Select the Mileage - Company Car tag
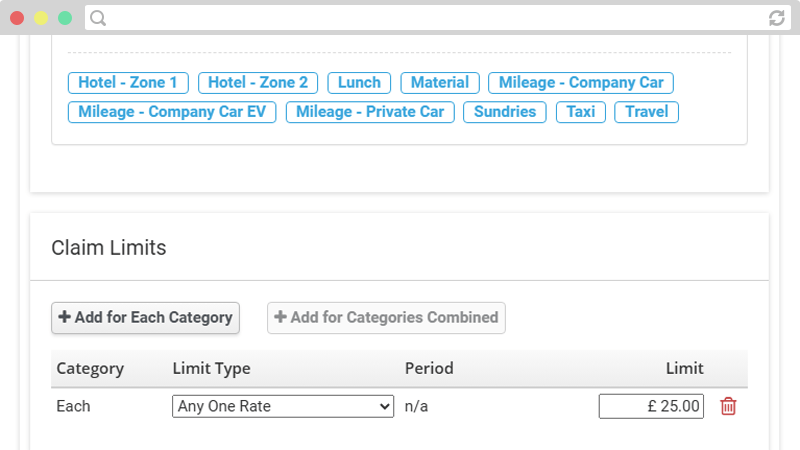The width and height of the screenshot is (800, 450). click(x=581, y=83)
